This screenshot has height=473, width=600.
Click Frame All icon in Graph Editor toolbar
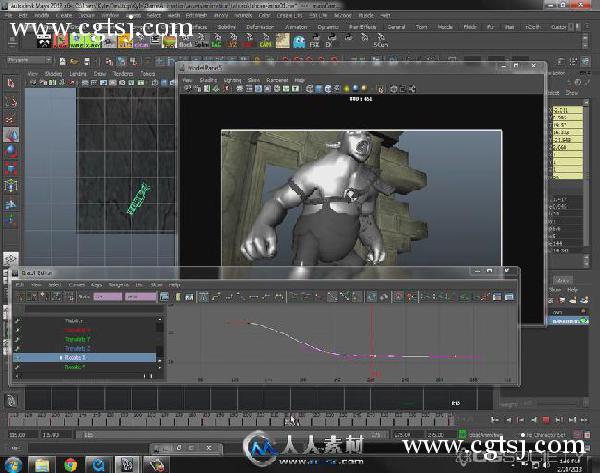click(x=164, y=297)
